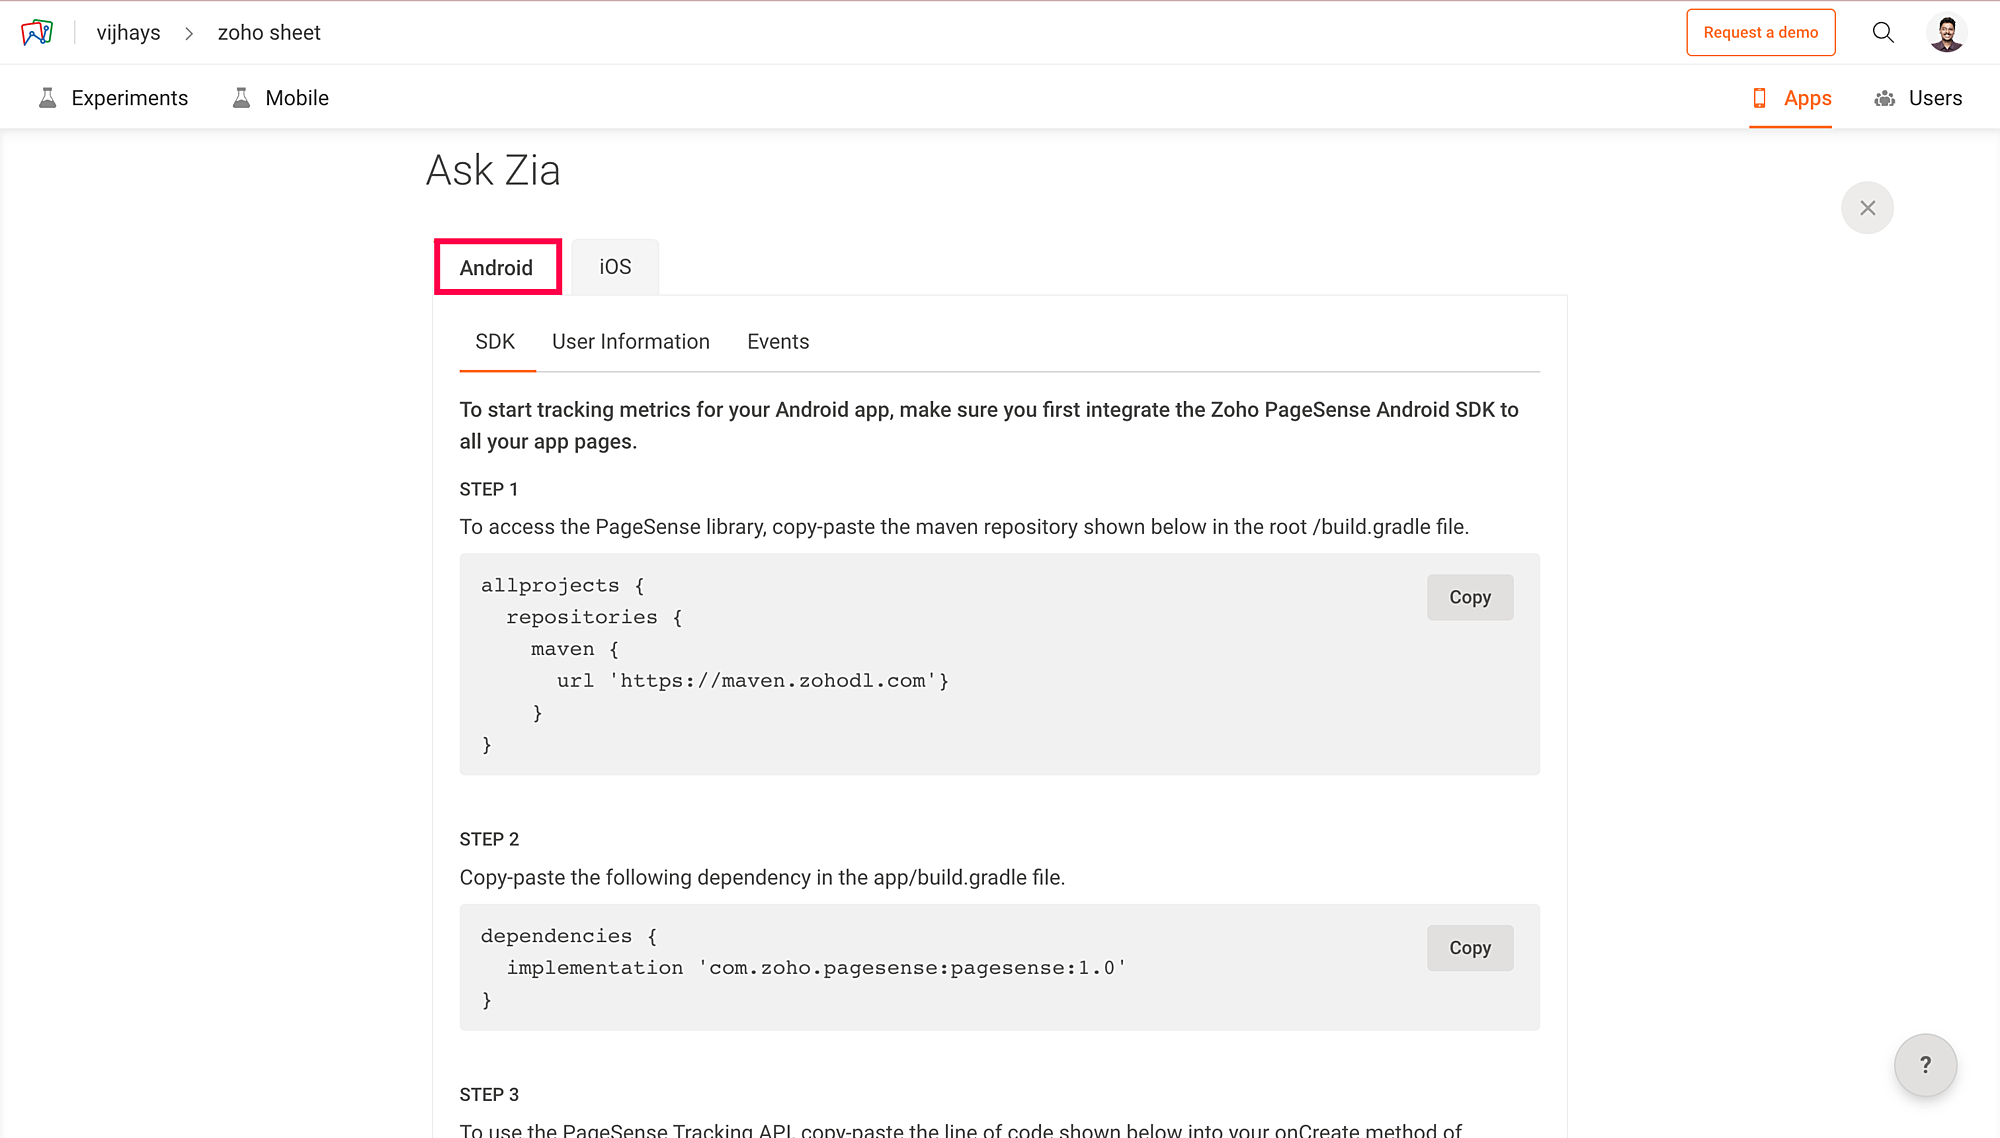Copy the dependencies code snippet
Screen dimensions: 2000x1138
point(1469,948)
